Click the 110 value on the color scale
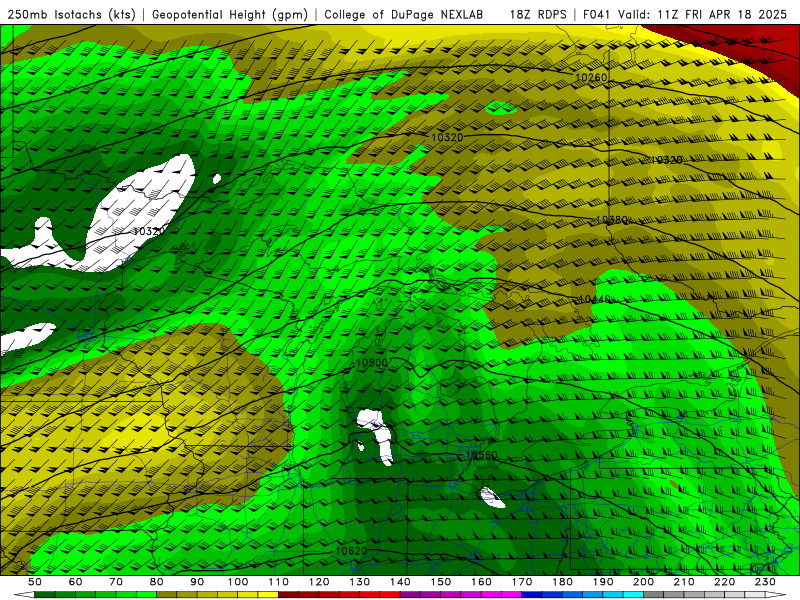Screen dimensions: 800x600 tap(278, 582)
